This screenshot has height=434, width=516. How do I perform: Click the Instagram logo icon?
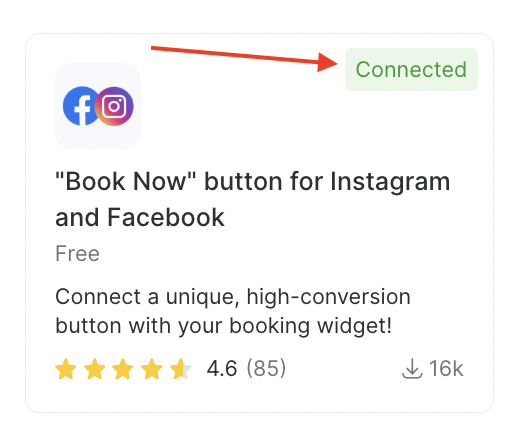coord(114,106)
